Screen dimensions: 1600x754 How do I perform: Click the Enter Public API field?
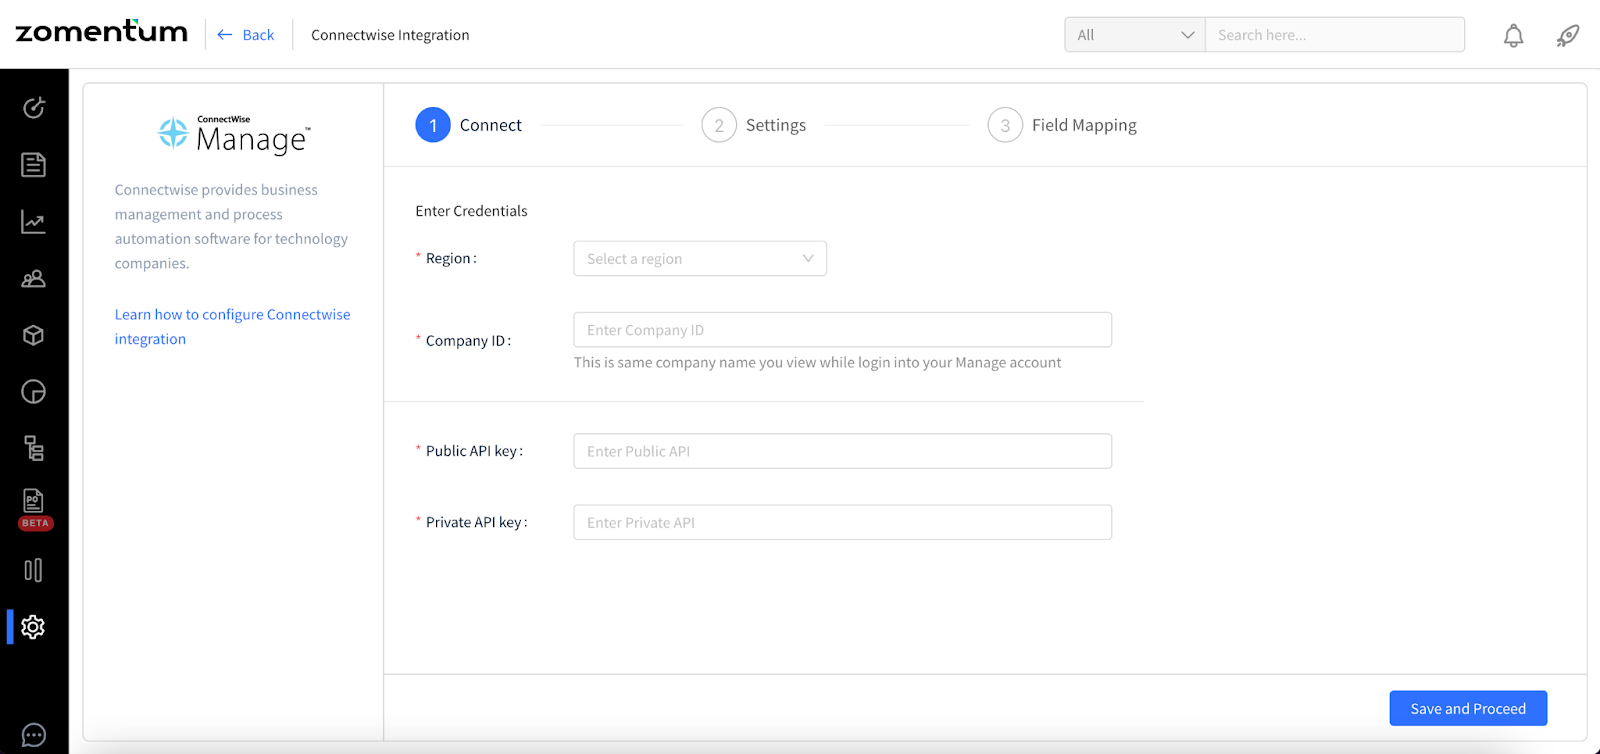pos(843,451)
